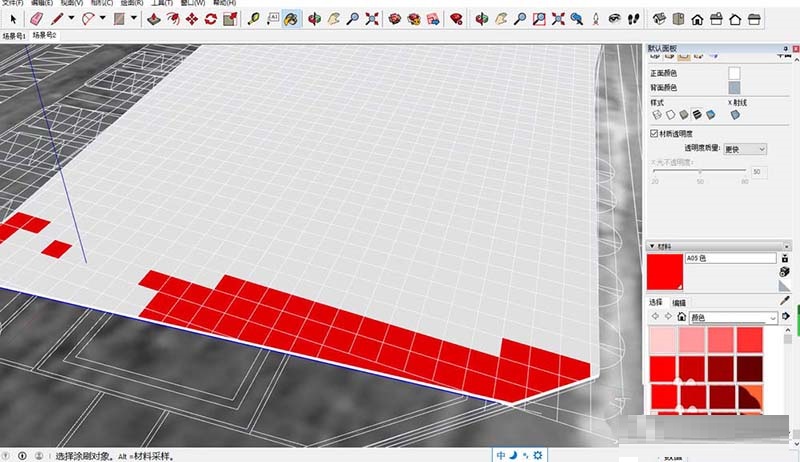Open the shape tool dropdown arrow

pyautogui.click(x=134, y=18)
